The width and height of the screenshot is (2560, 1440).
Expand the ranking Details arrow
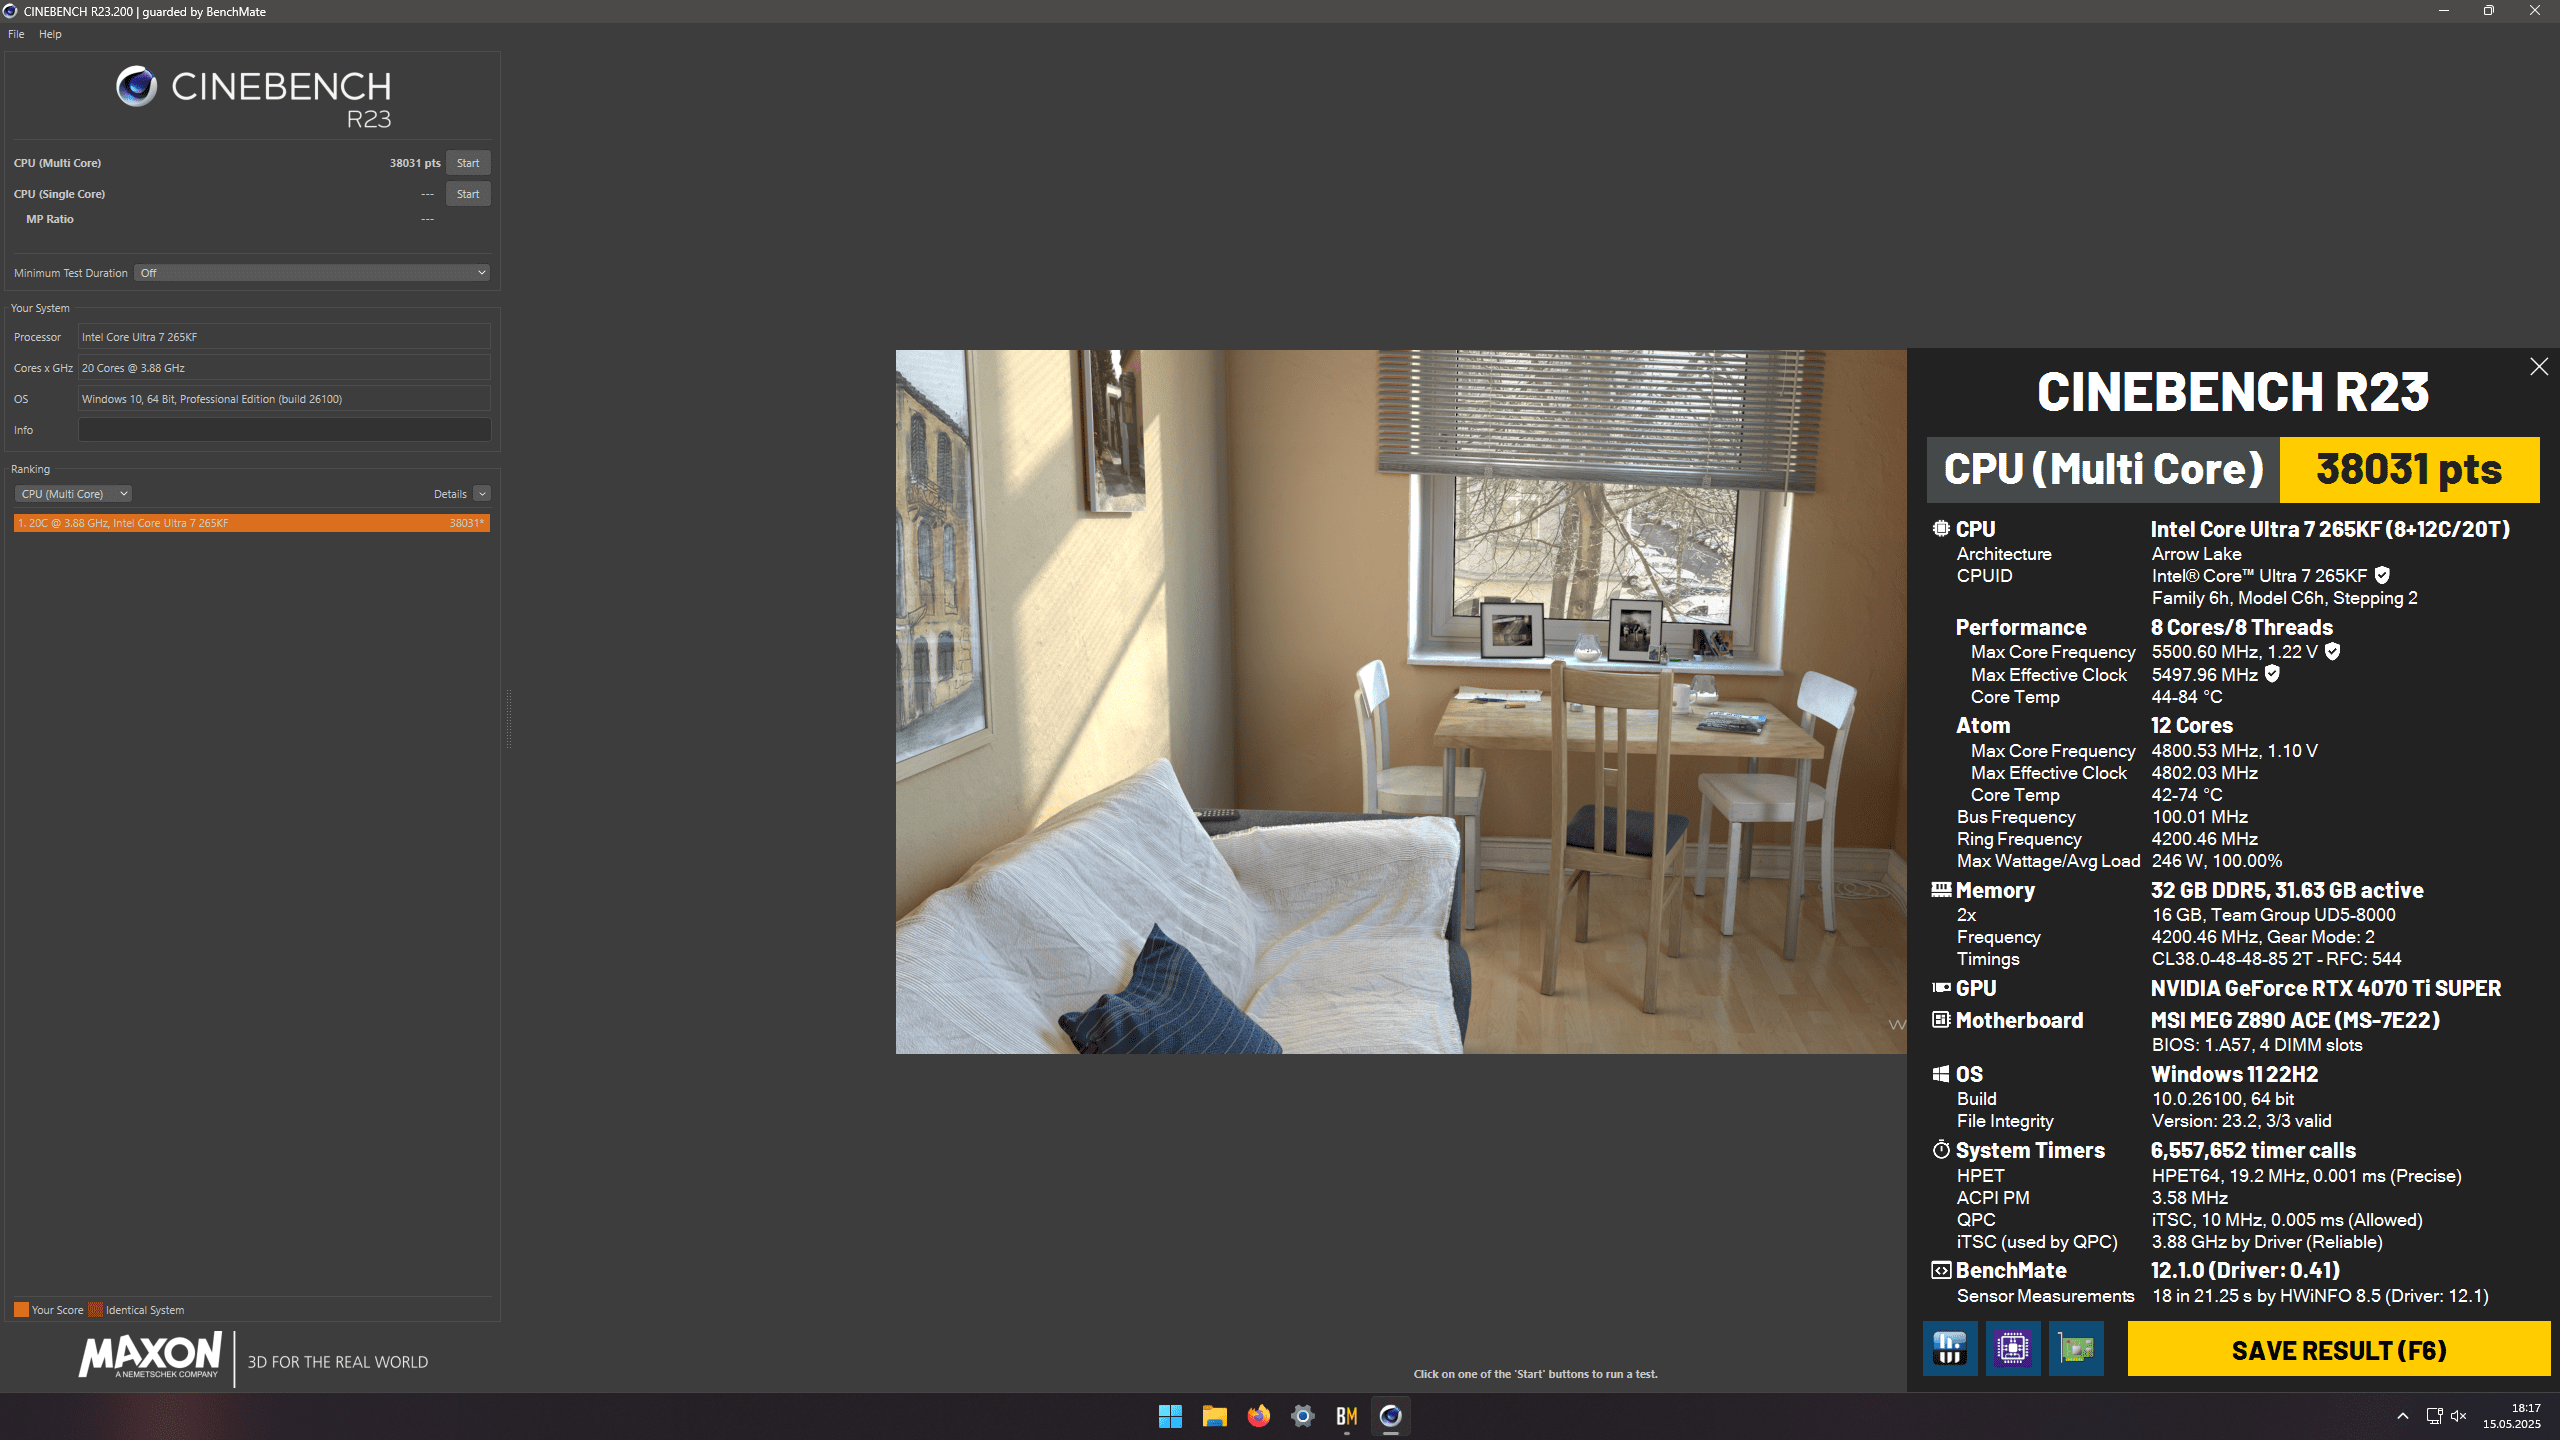[482, 494]
